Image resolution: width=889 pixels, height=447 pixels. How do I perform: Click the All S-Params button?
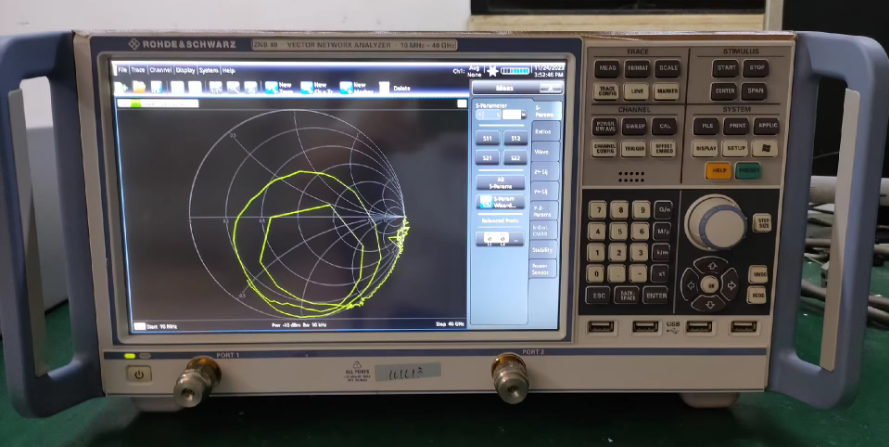point(499,181)
